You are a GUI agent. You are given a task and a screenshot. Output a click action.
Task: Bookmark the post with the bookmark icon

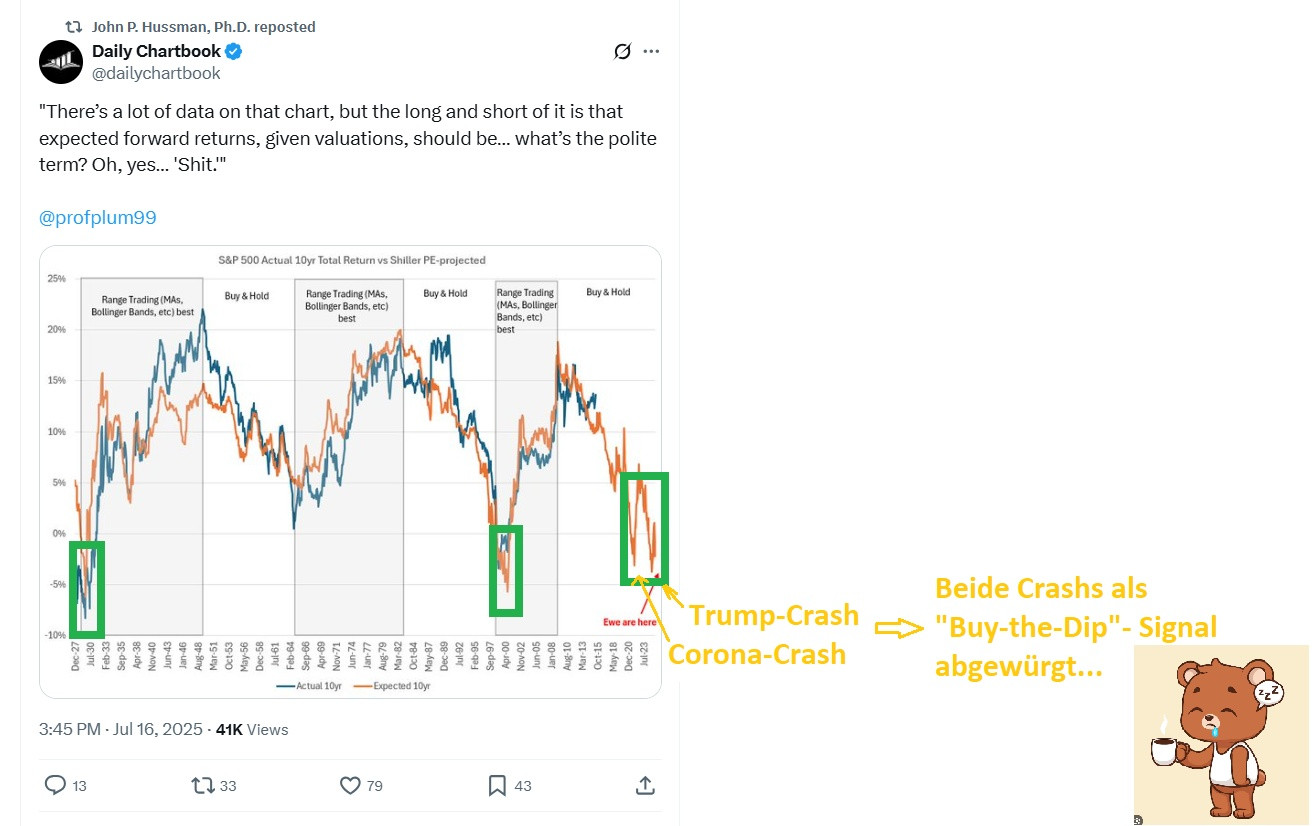point(497,785)
